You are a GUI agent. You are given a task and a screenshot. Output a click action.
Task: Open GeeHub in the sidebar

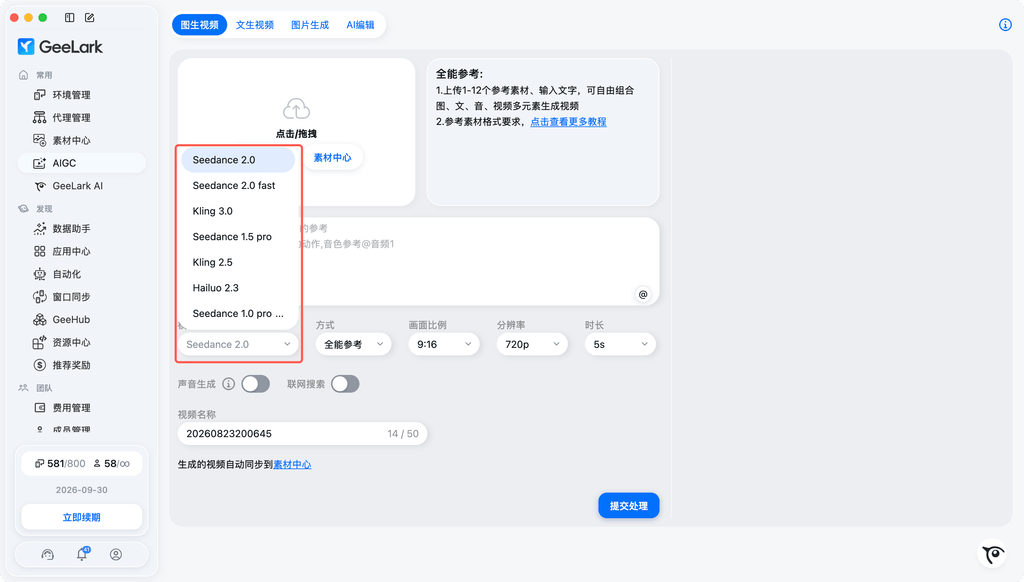(x=82, y=319)
